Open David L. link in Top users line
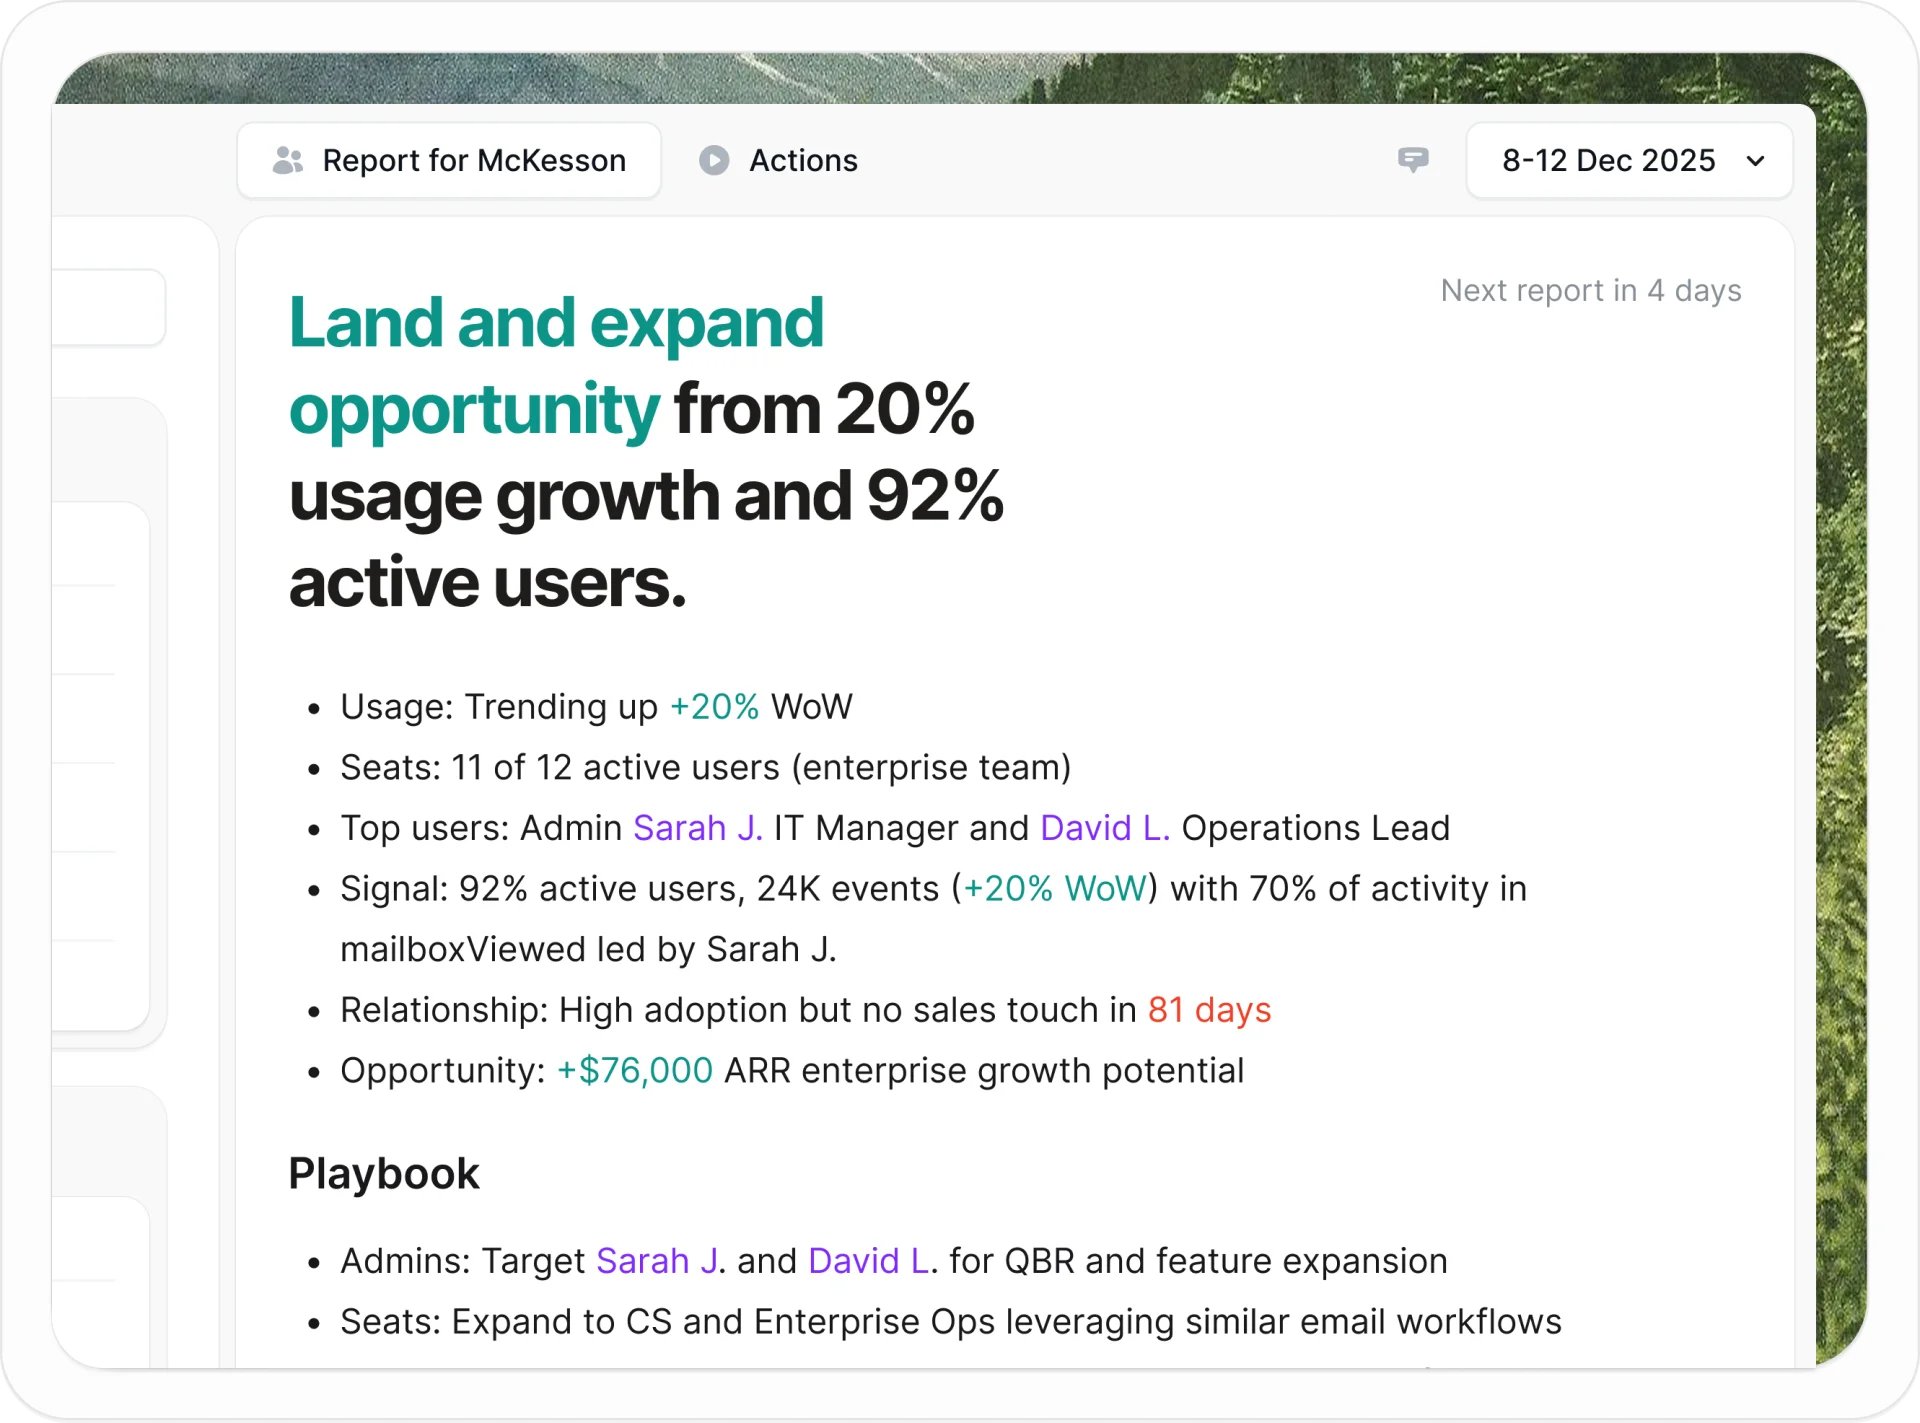 (1104, 828)
